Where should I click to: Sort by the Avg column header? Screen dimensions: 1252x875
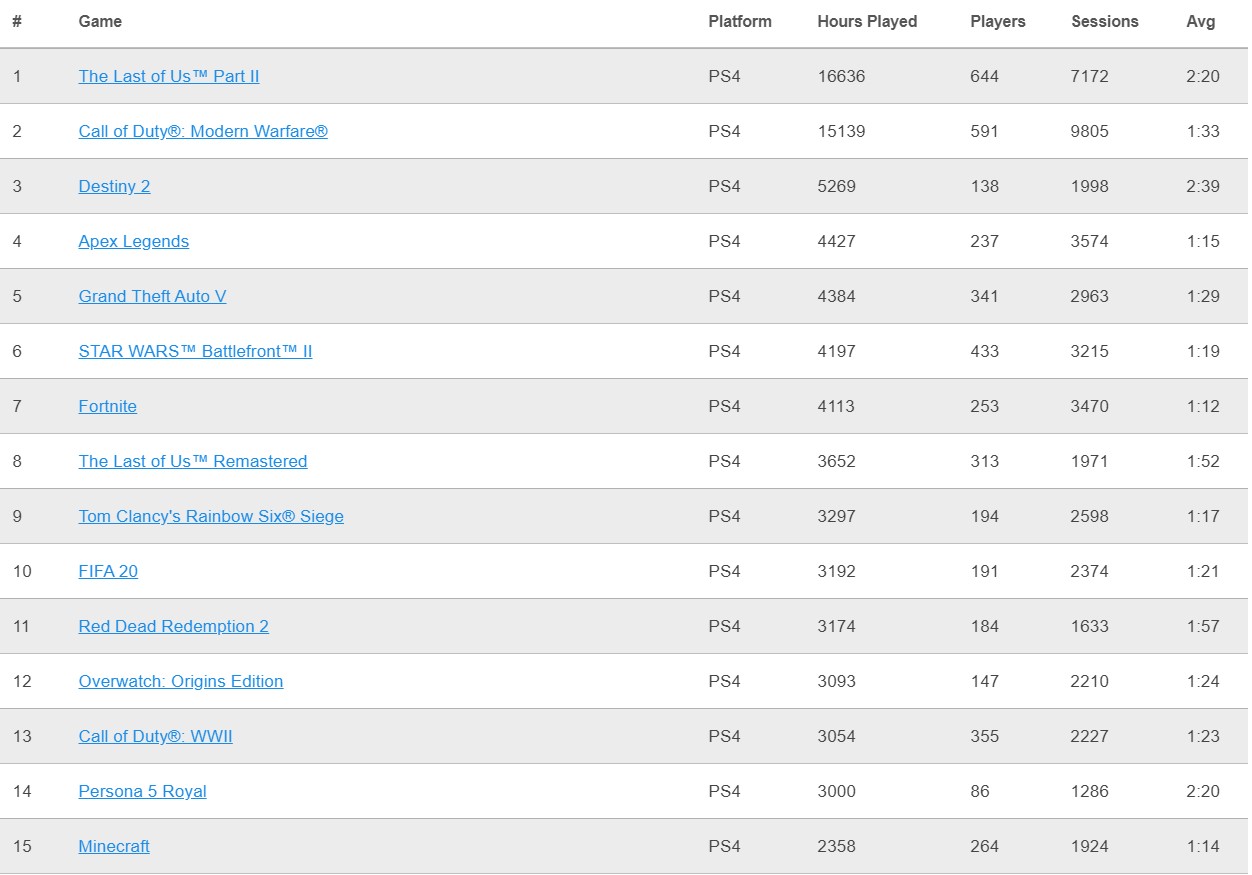click(x=1200, y=21)
